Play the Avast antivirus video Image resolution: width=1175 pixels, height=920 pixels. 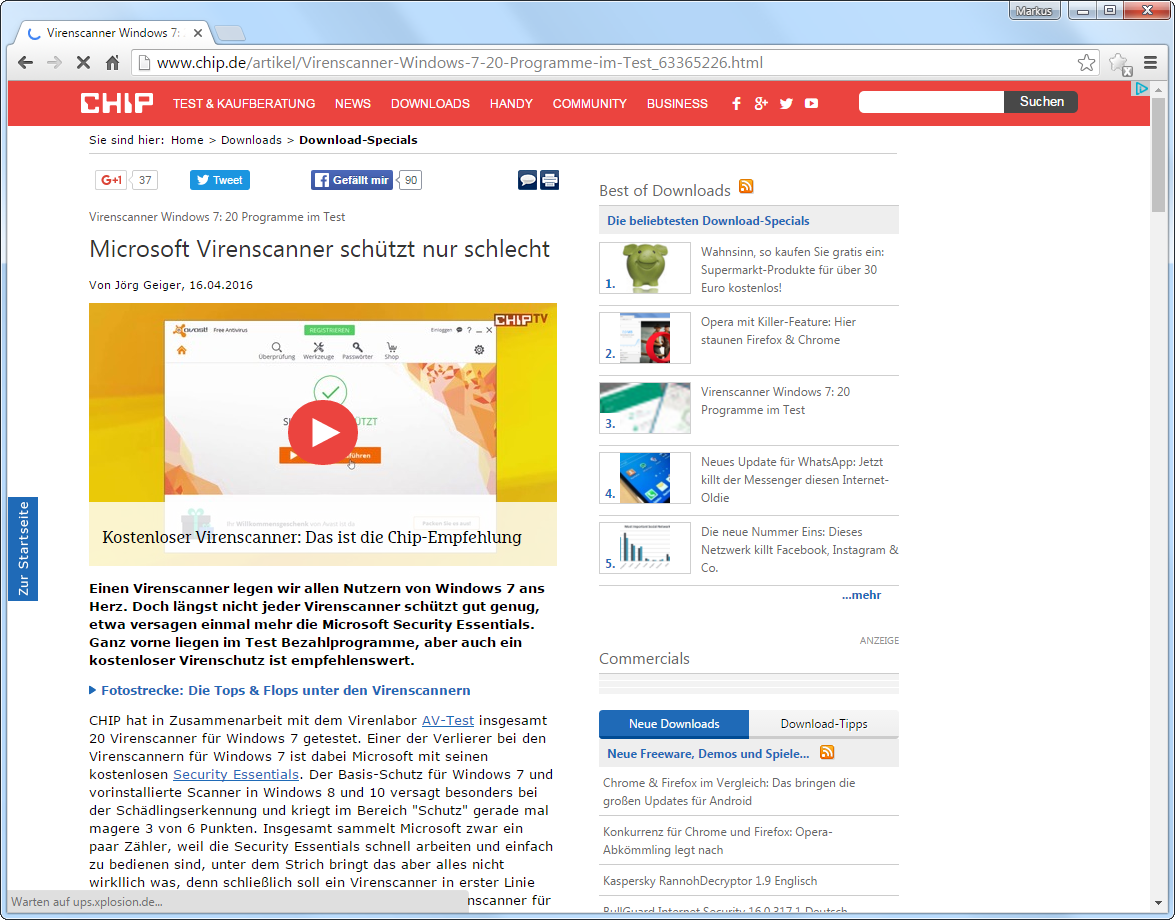[x=322, y=433]
